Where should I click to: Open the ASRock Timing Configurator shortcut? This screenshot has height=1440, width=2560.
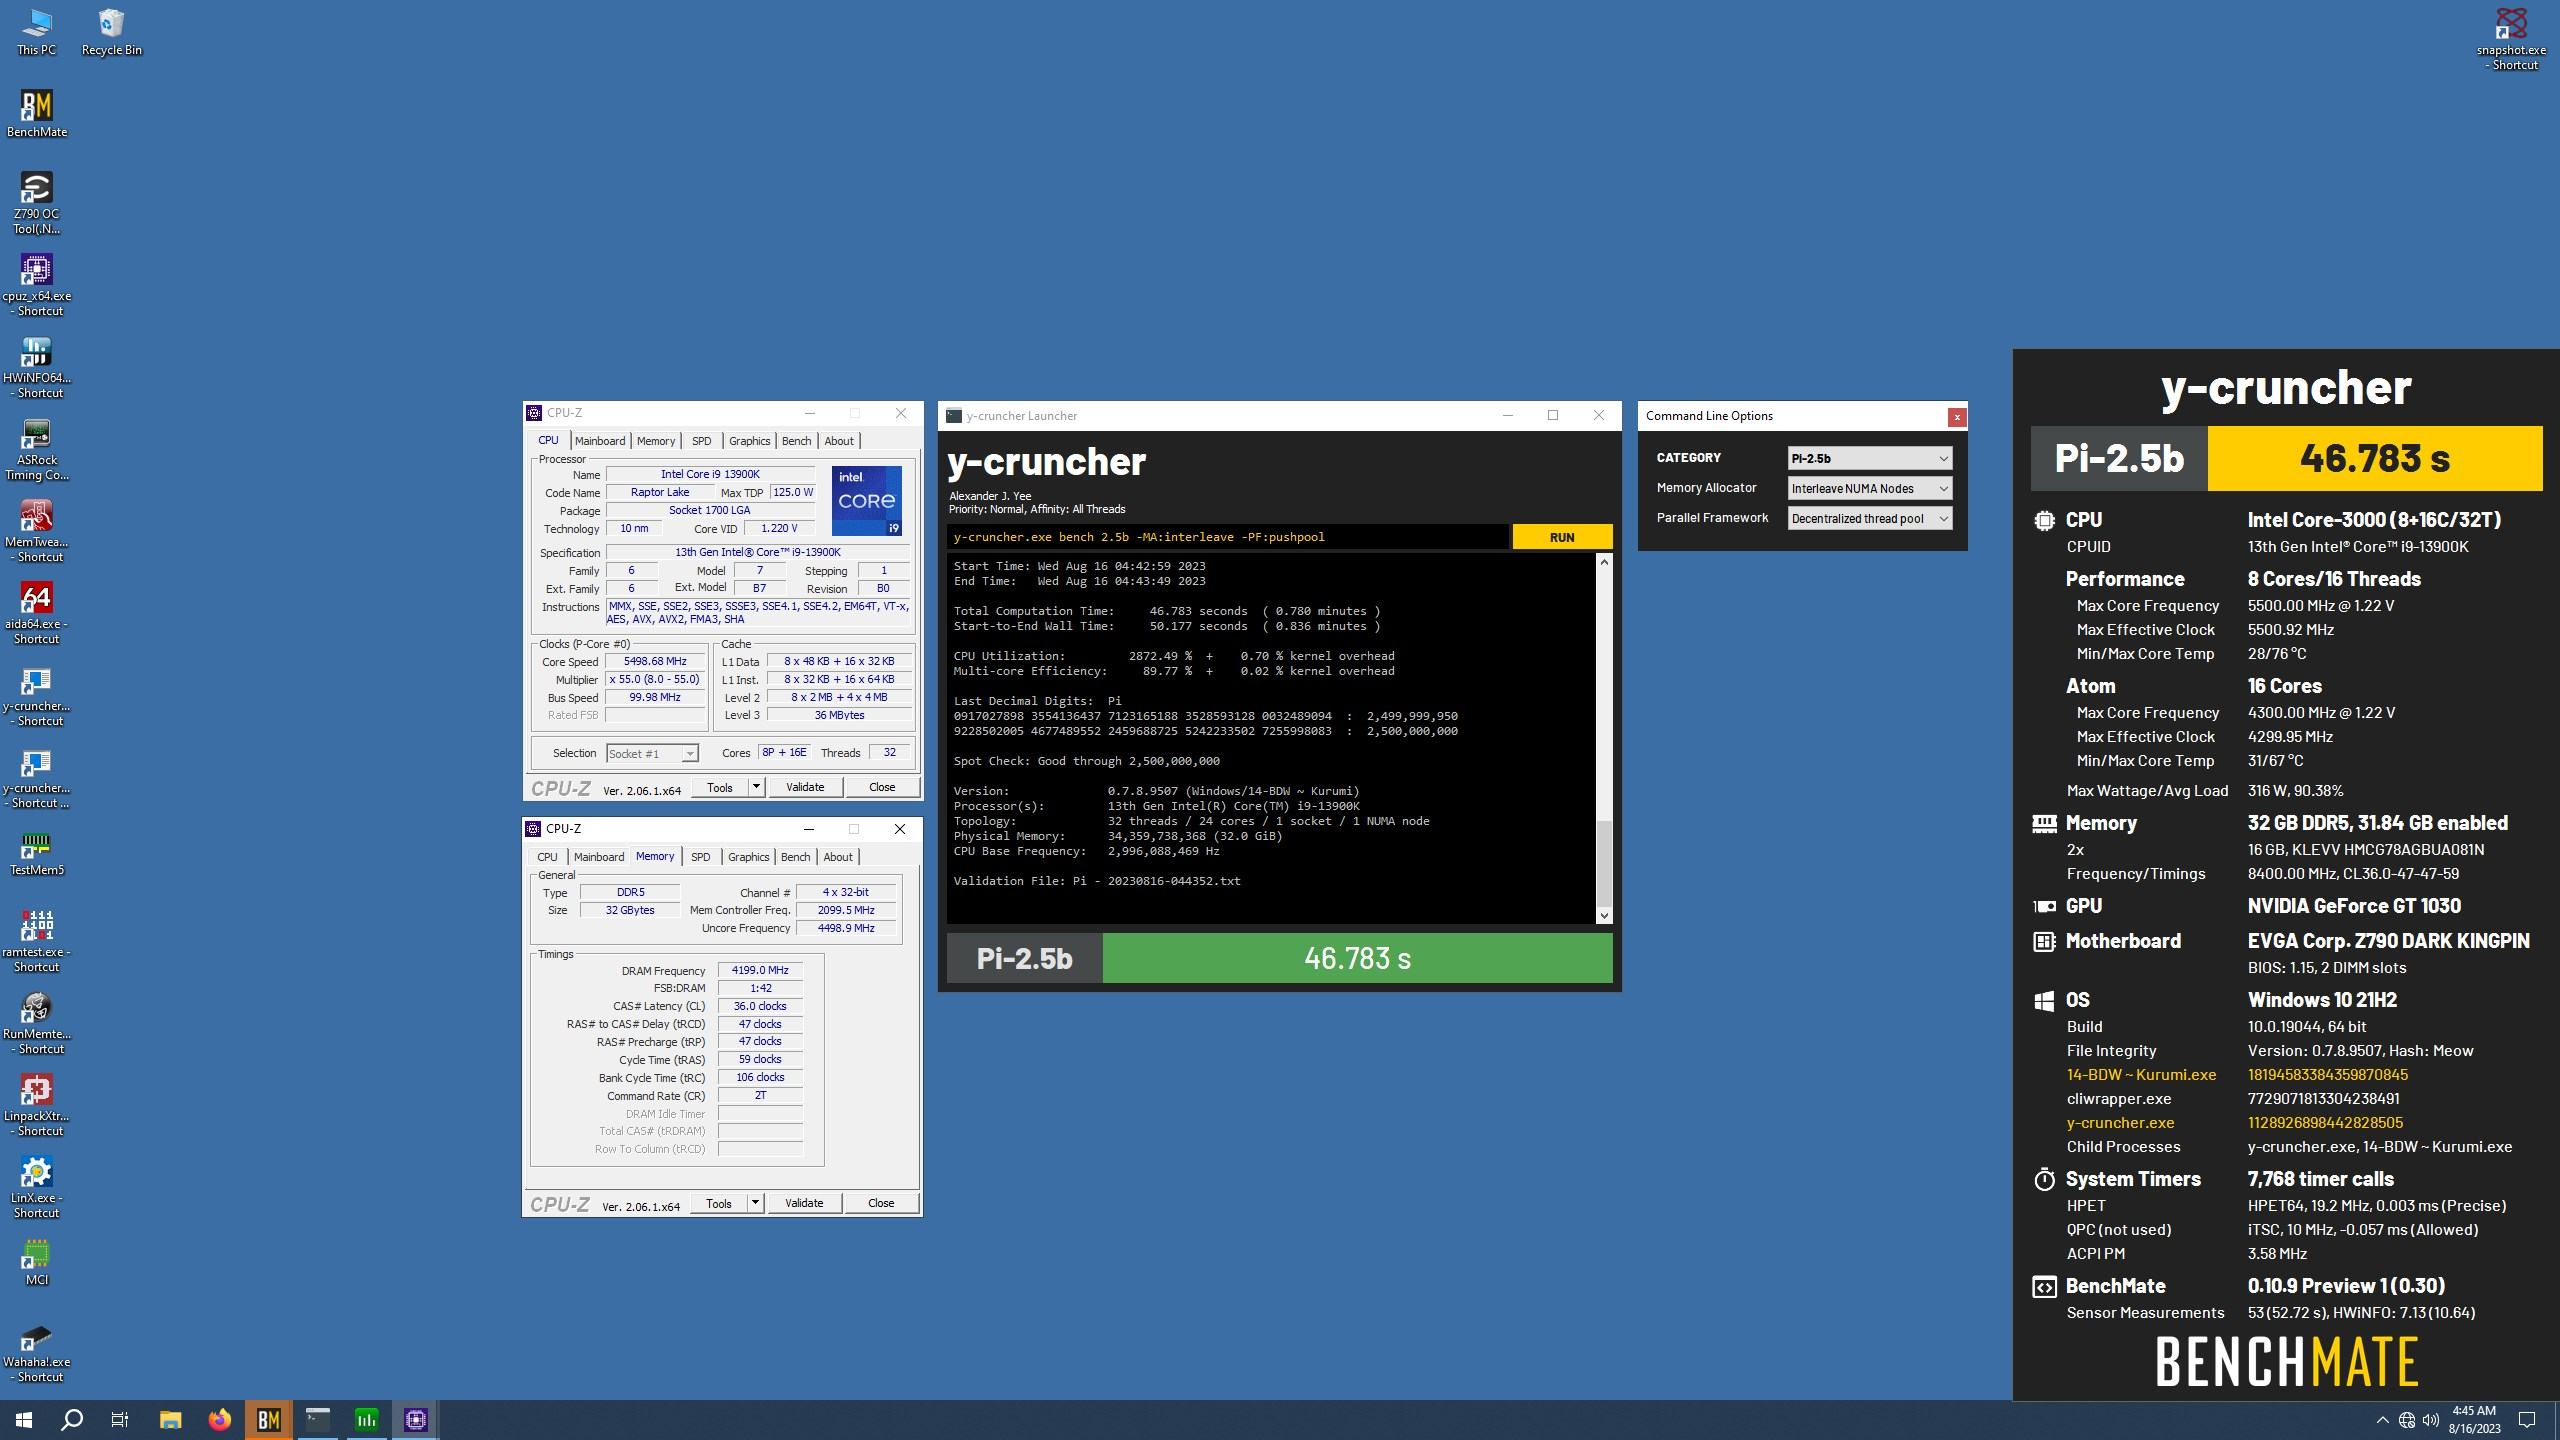36,449
